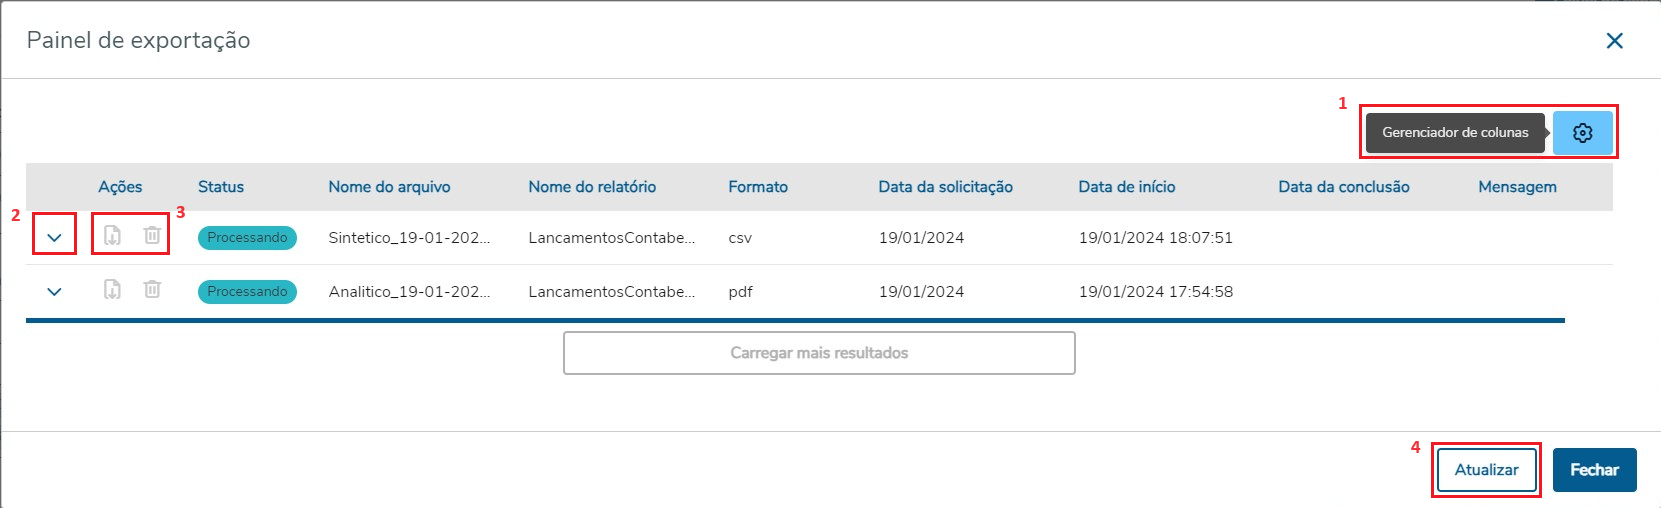The width and height of the screenshot is (1661, 508).
Task: Click the Formato column header
Action: click(x=758, y=187)
